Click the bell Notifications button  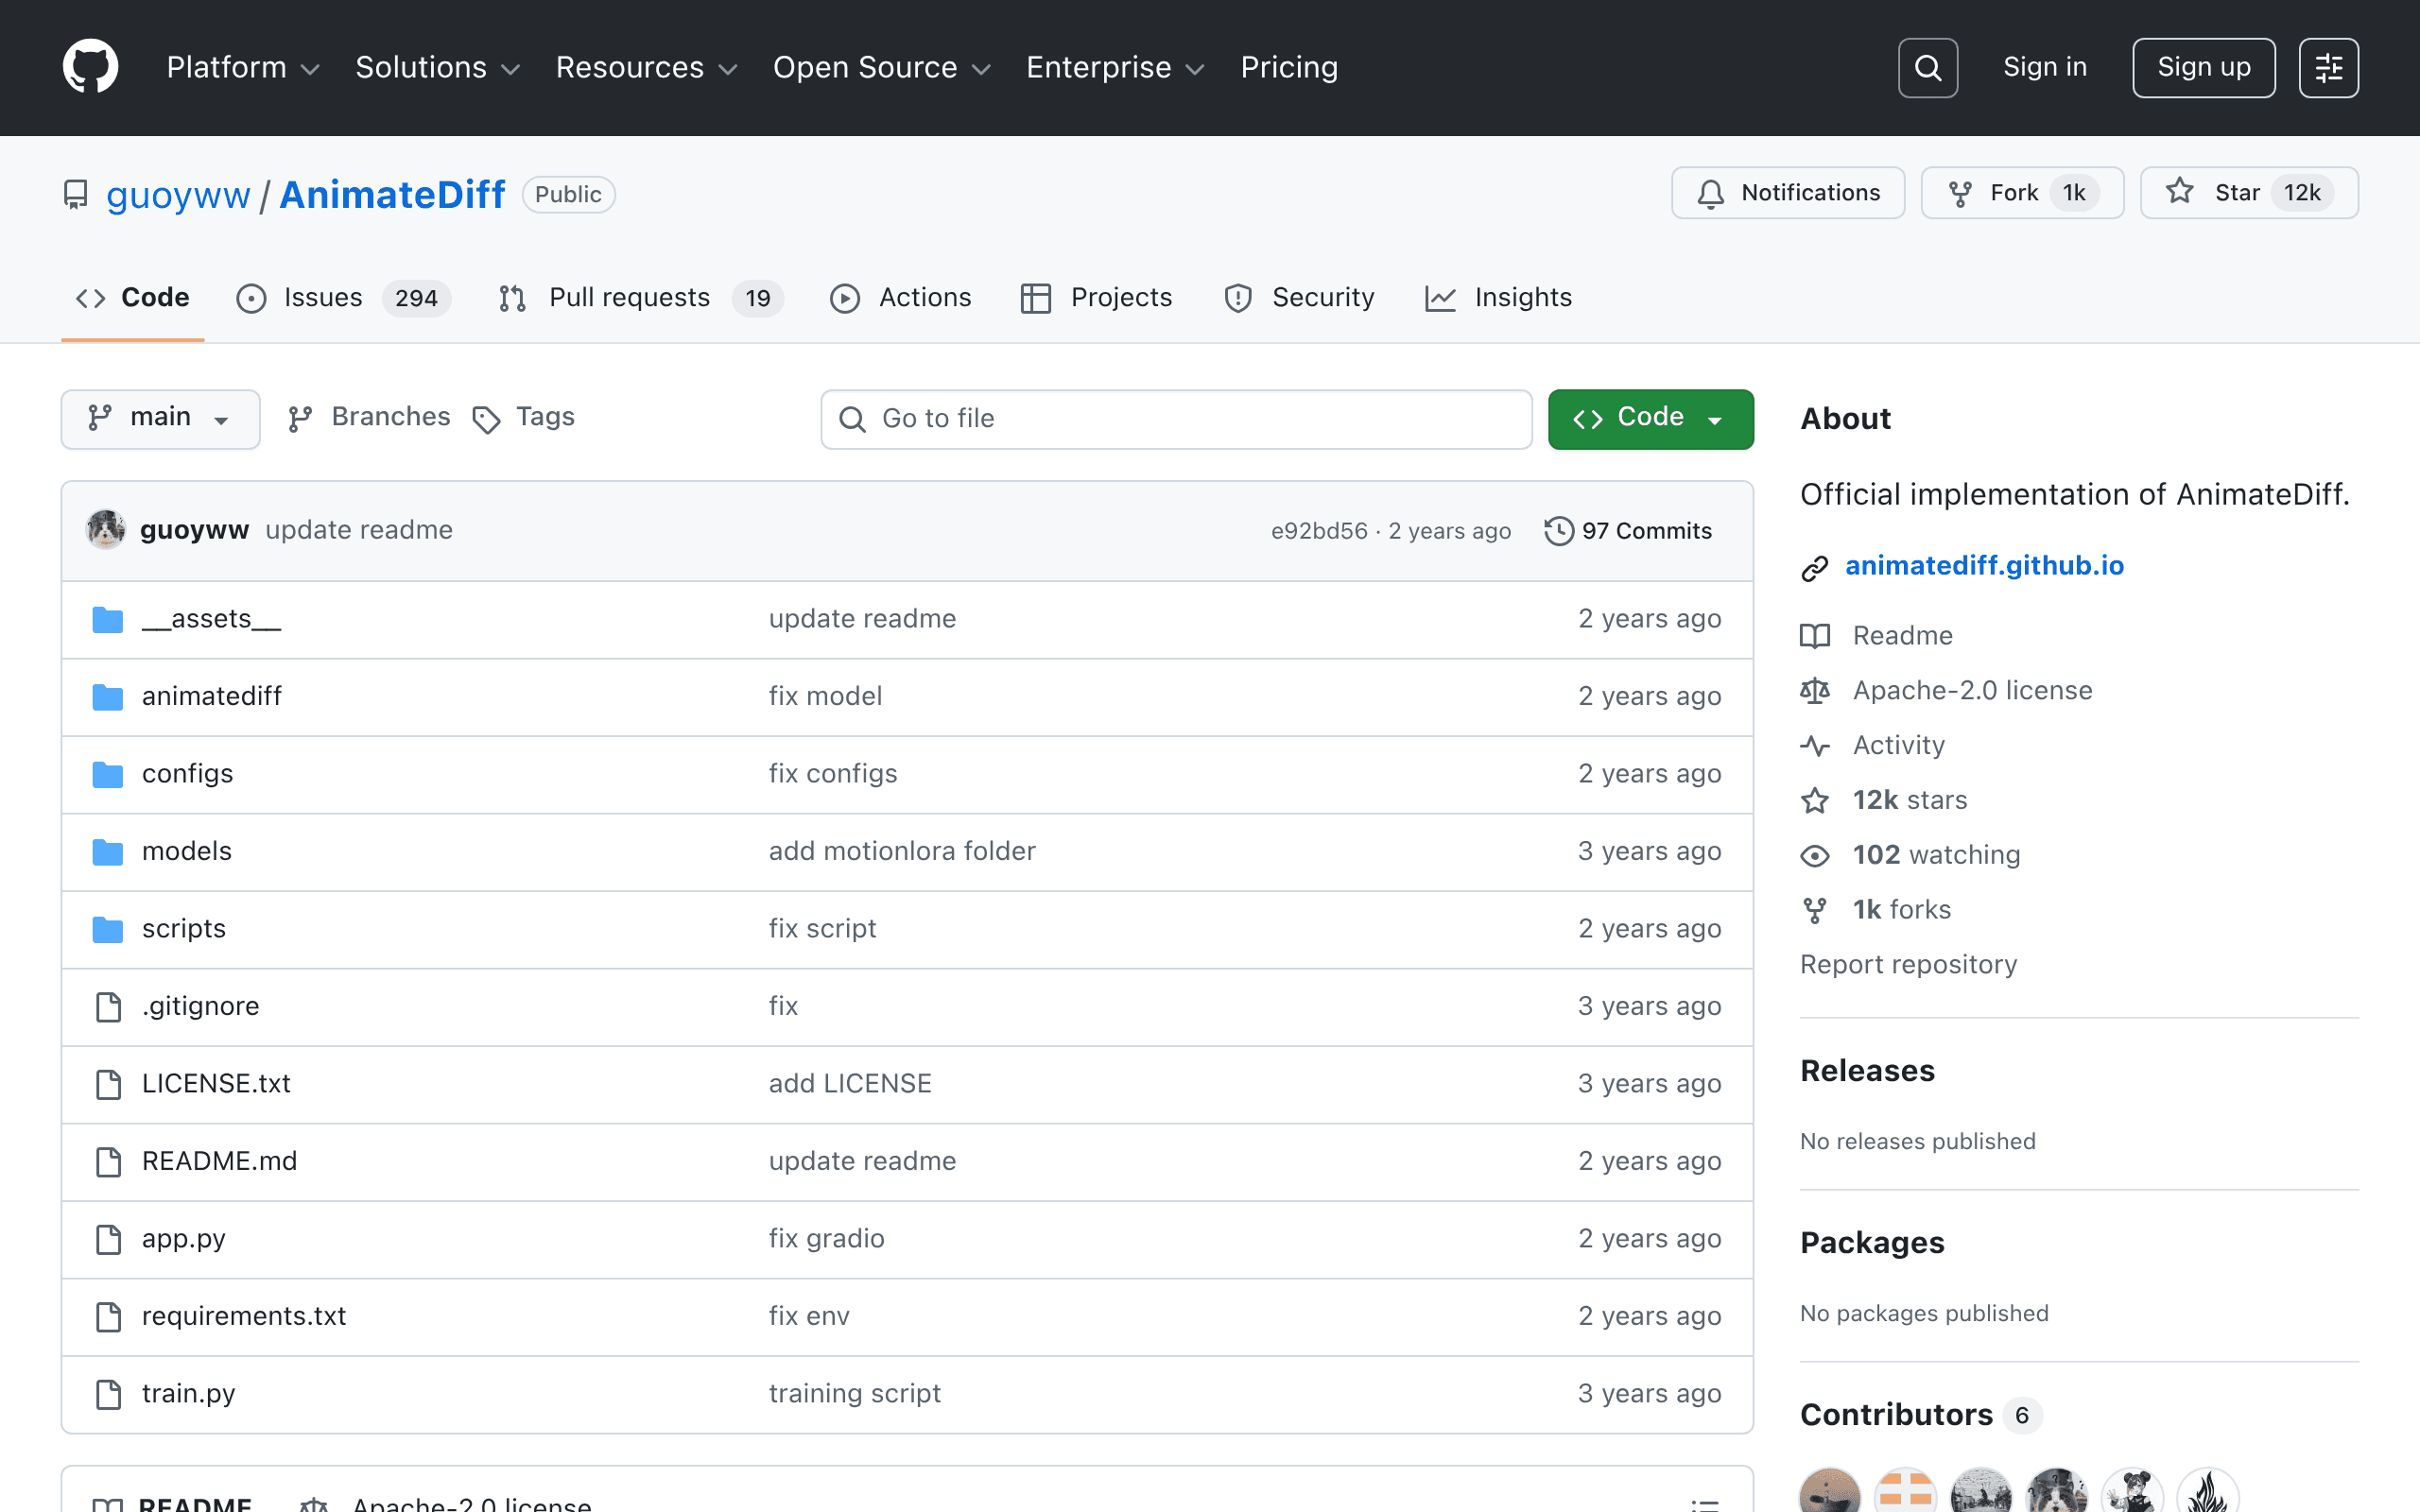[x=1787, y=193]
